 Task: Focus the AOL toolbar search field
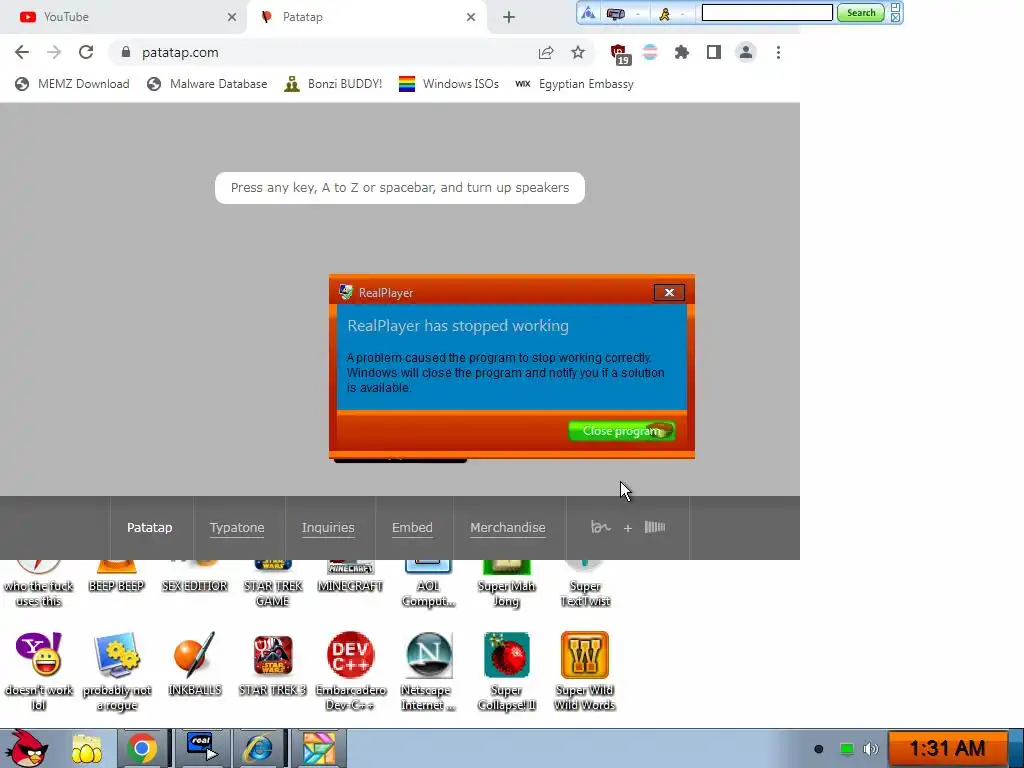coord(767,13)
